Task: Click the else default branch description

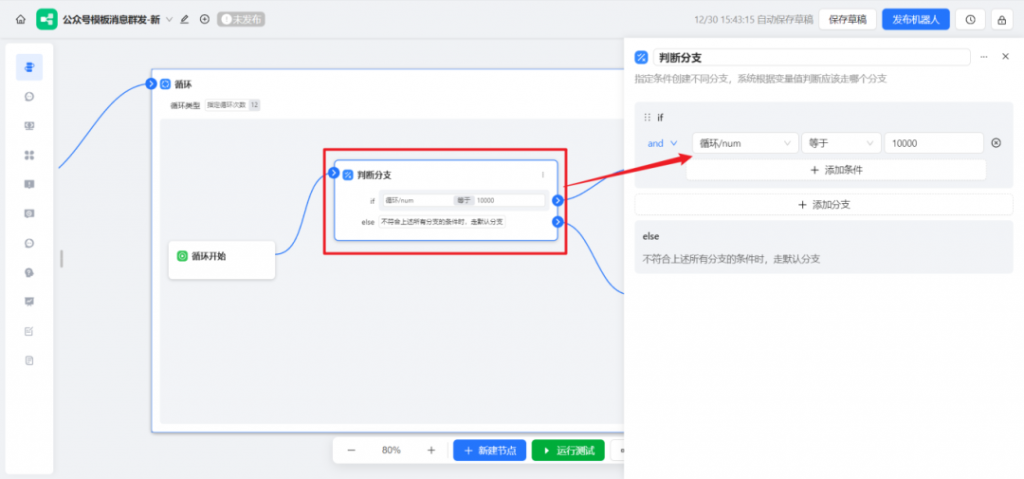Action: (731, 259)
